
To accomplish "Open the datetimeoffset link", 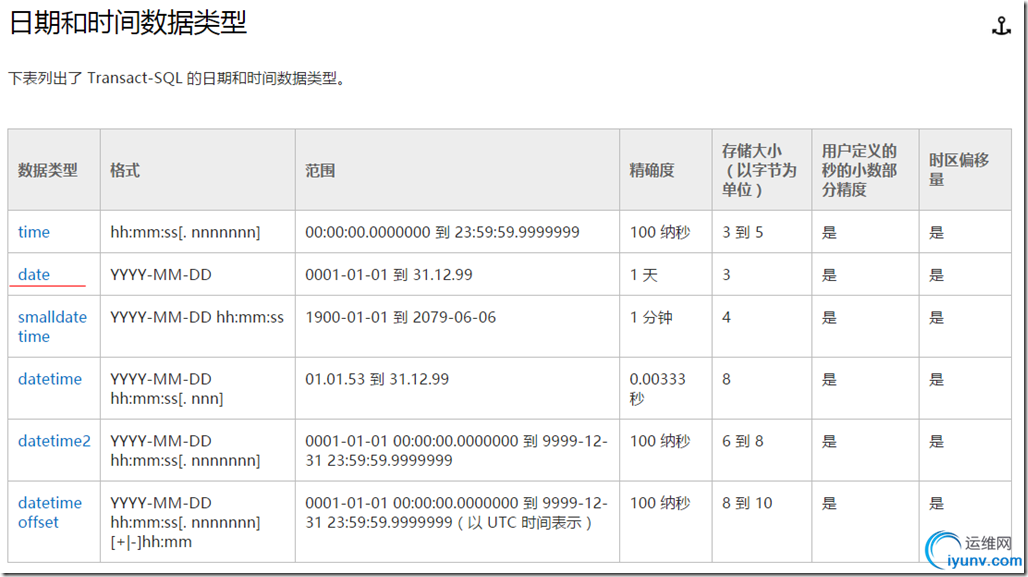I will tap(50, 512).
